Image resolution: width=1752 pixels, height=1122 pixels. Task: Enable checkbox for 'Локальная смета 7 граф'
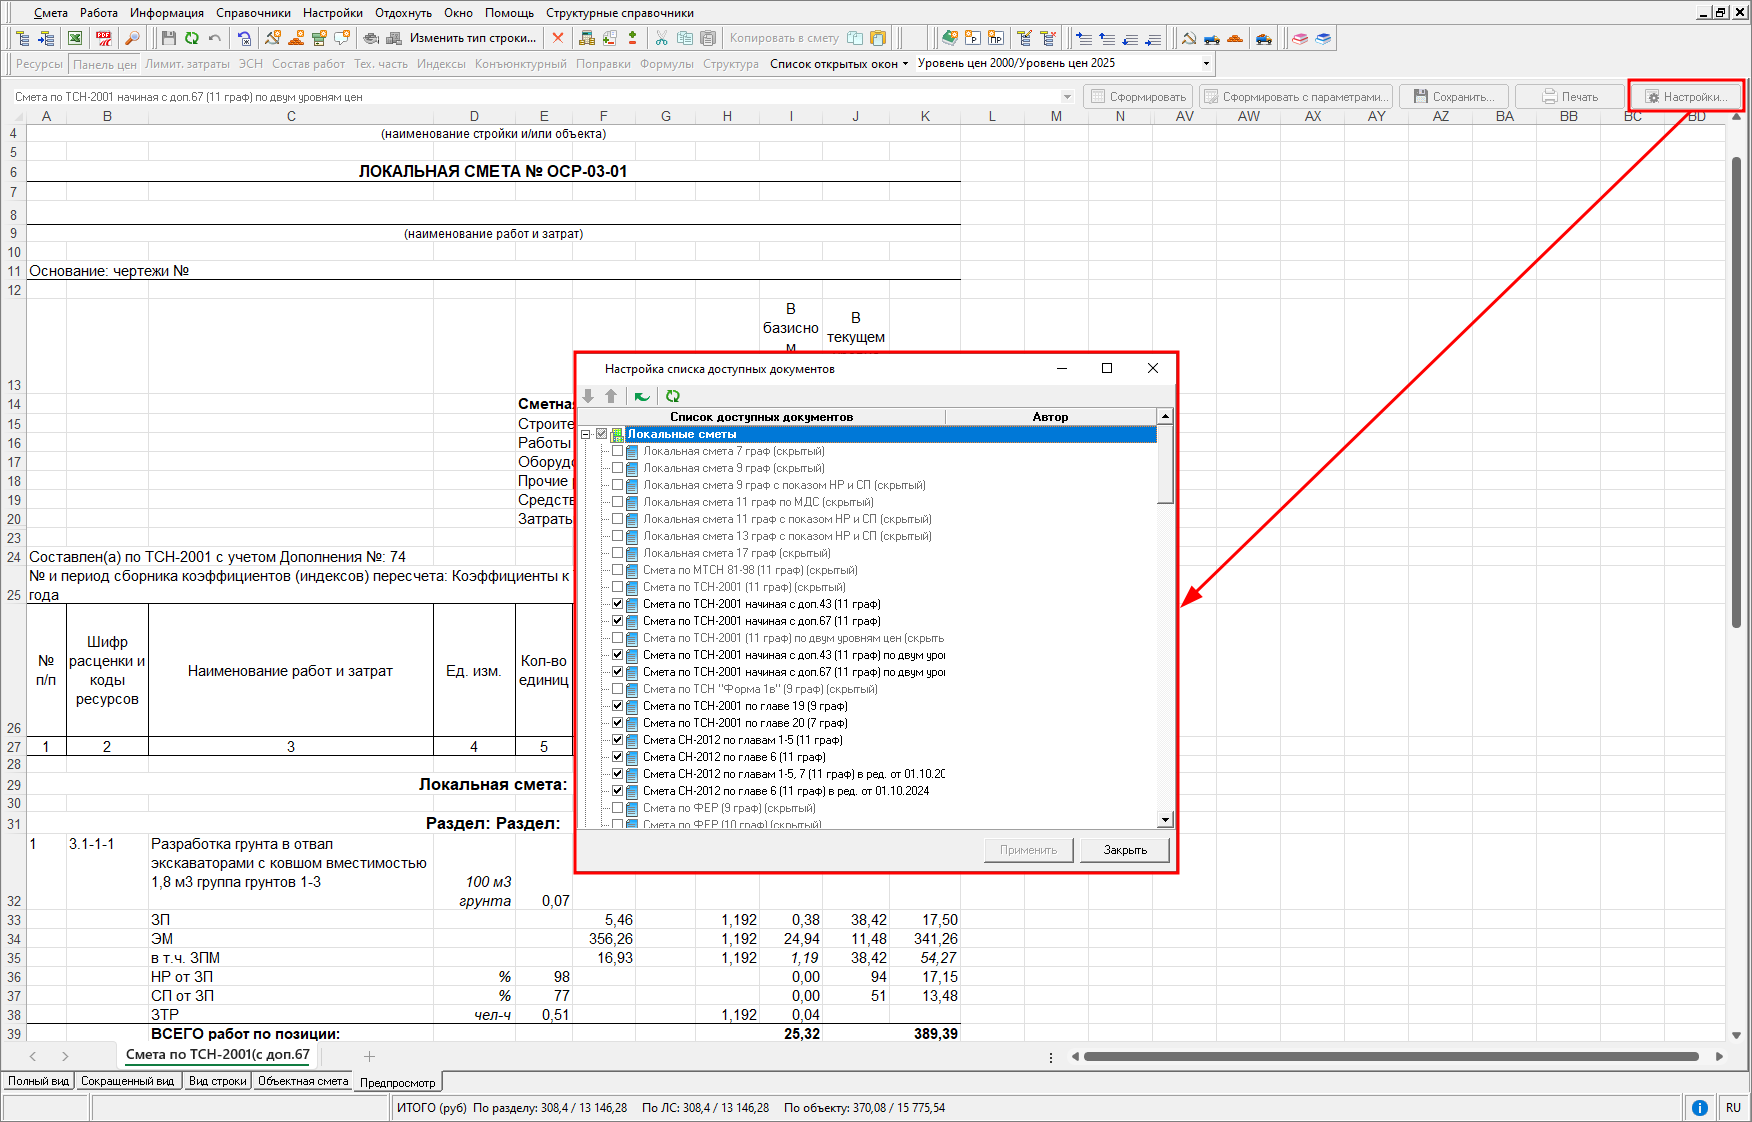(617, 451)
